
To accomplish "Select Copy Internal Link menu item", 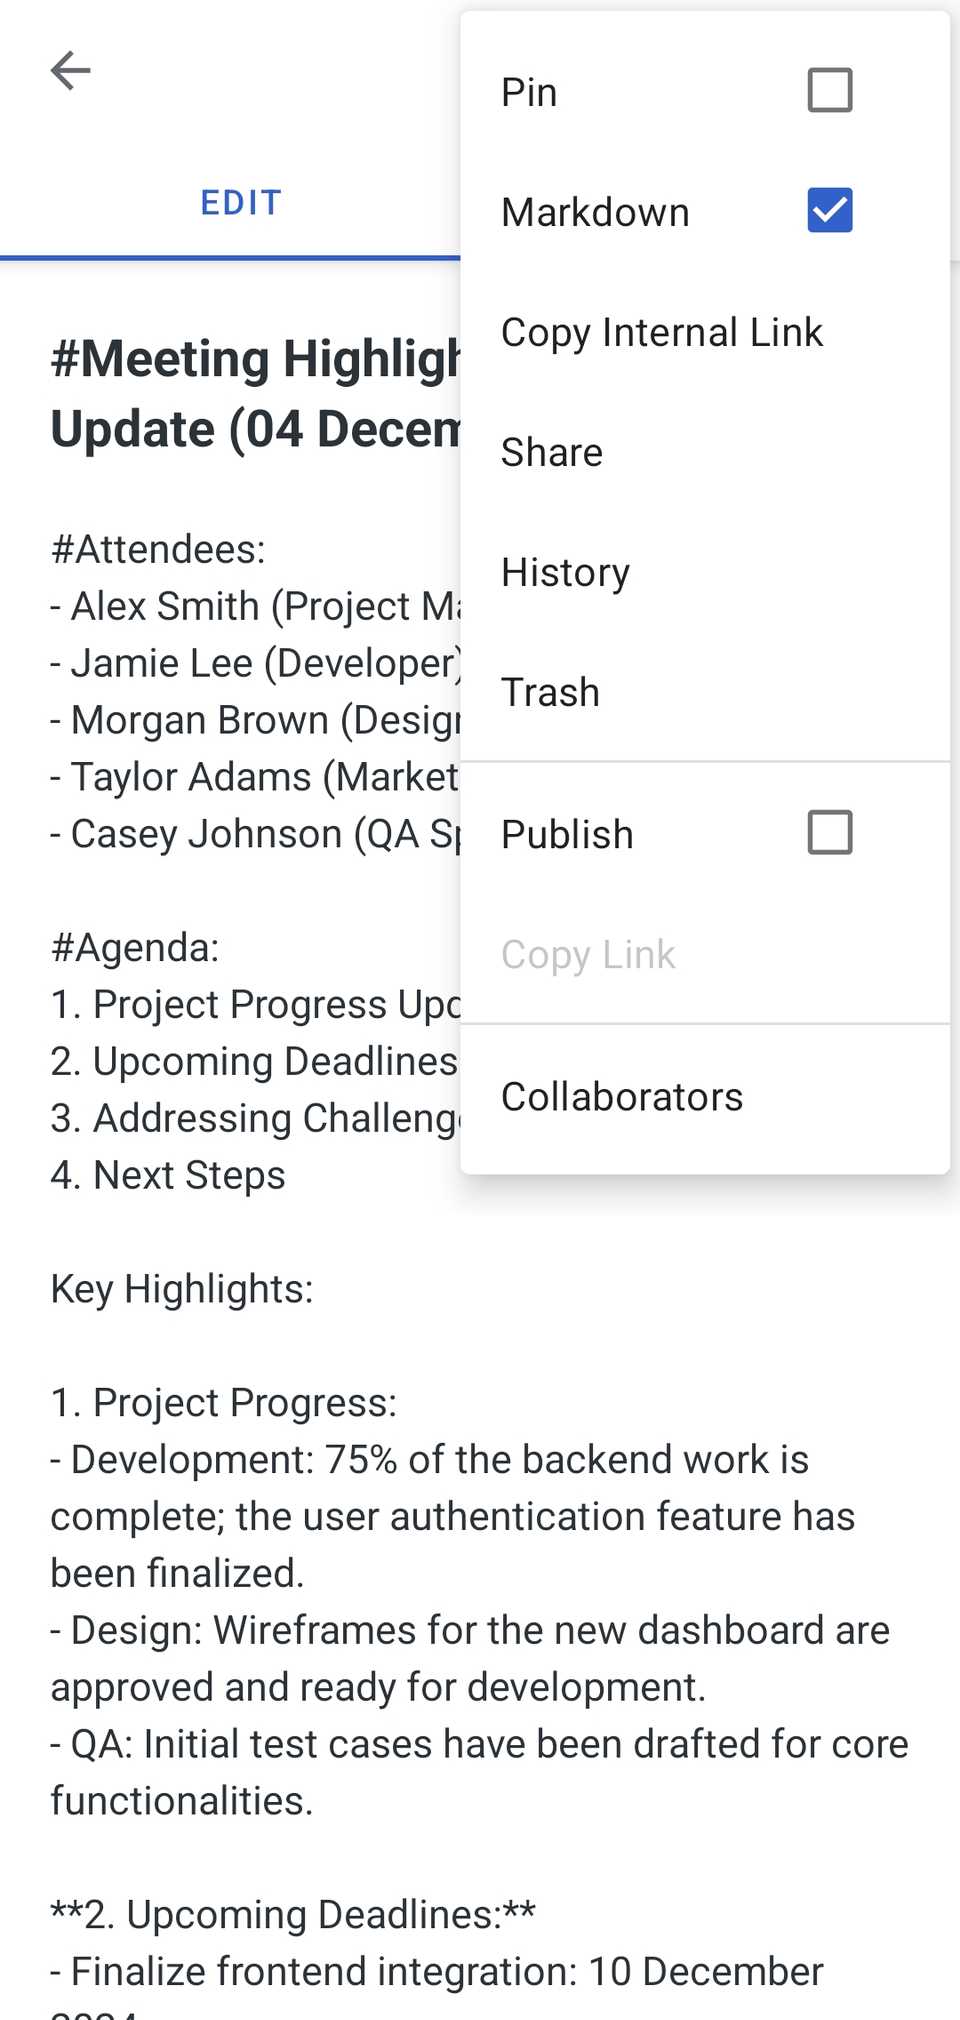I will tap(661, 332).
